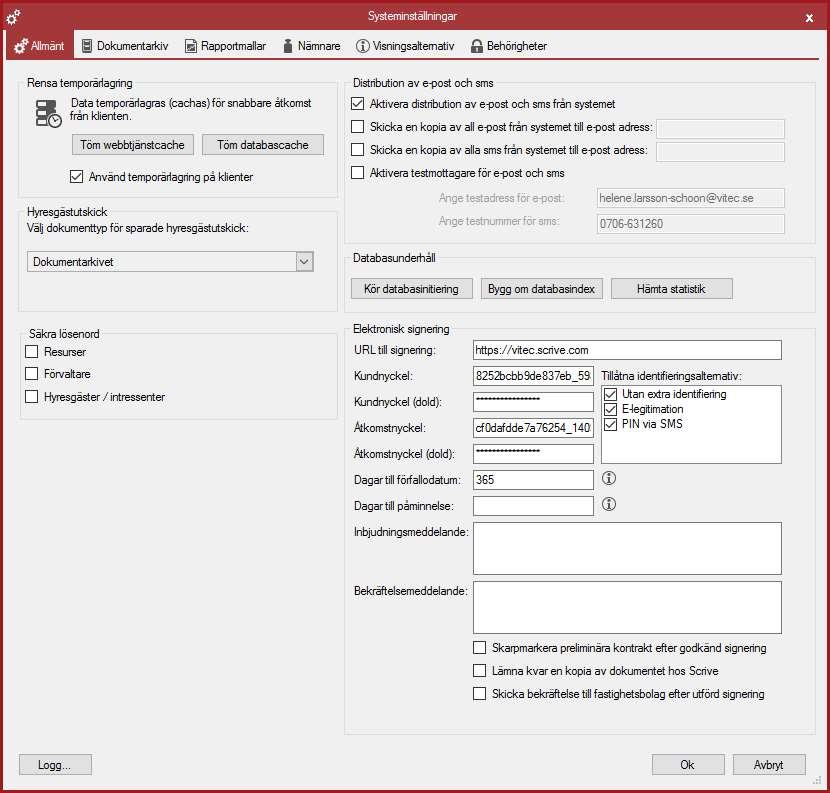830x793 pixels.
Task: Click the Nämnare tab icon
Action: 288,46
